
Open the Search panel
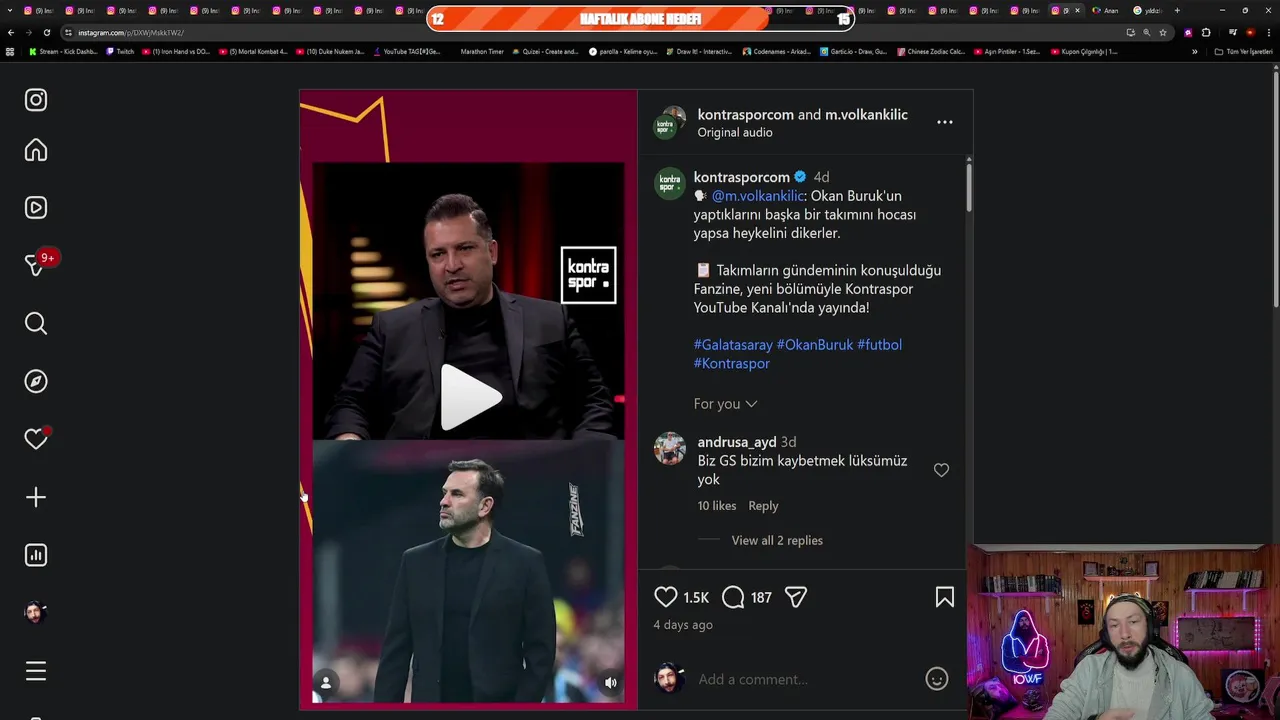pyautogui.click(x=36, y=323)
